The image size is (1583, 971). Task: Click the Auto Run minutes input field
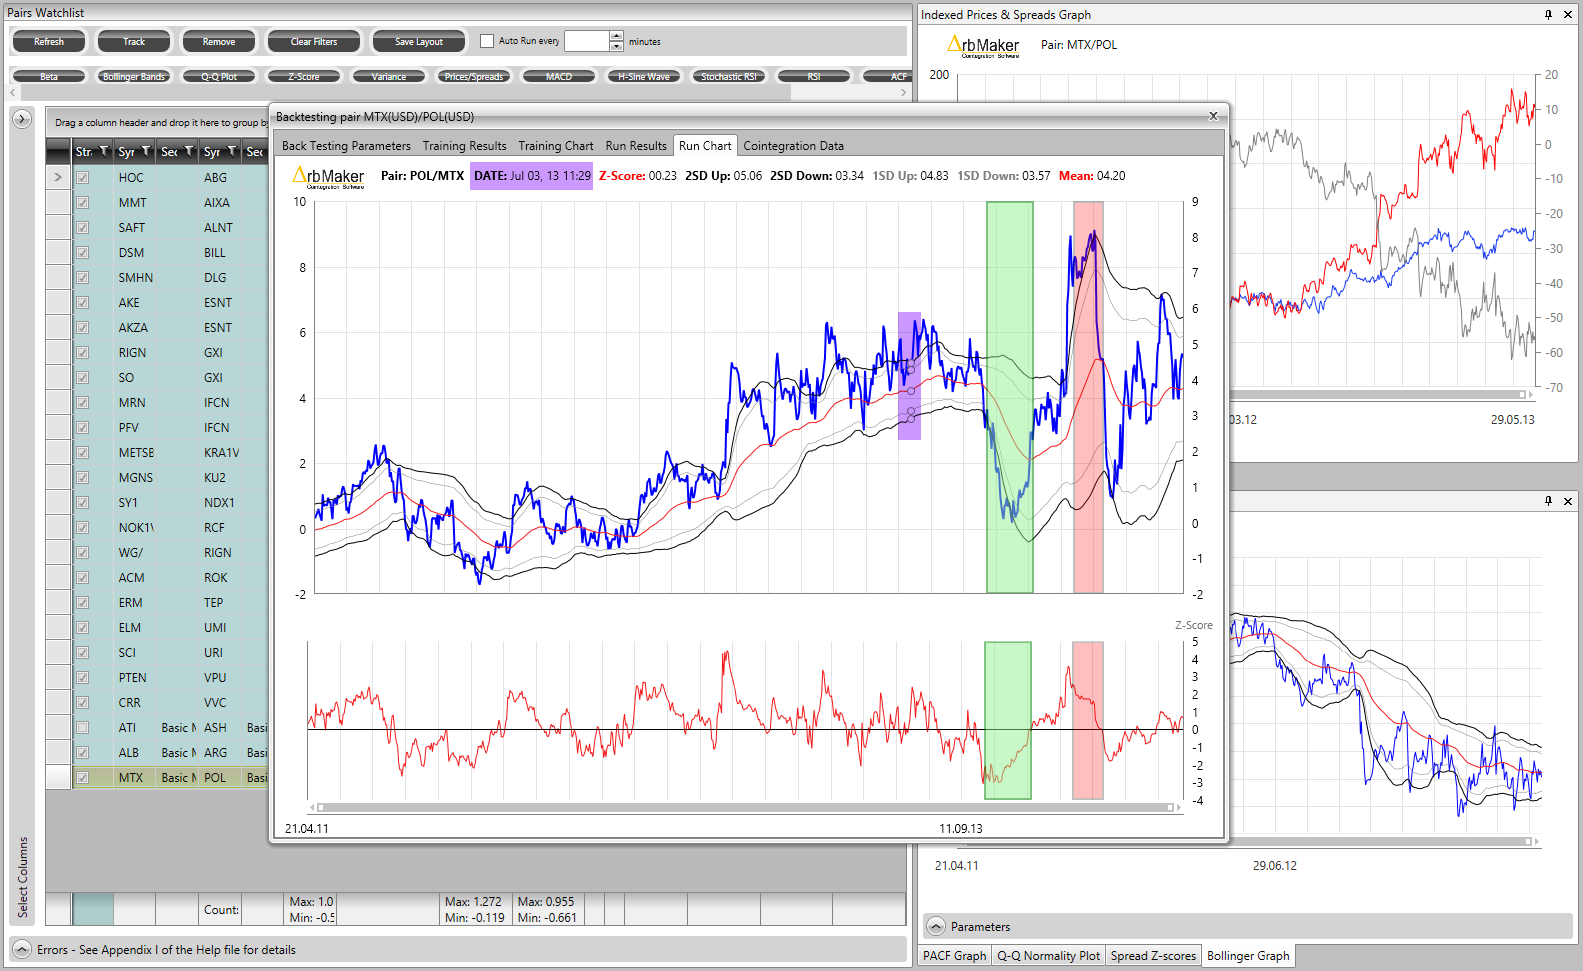(x=587, y=41)
